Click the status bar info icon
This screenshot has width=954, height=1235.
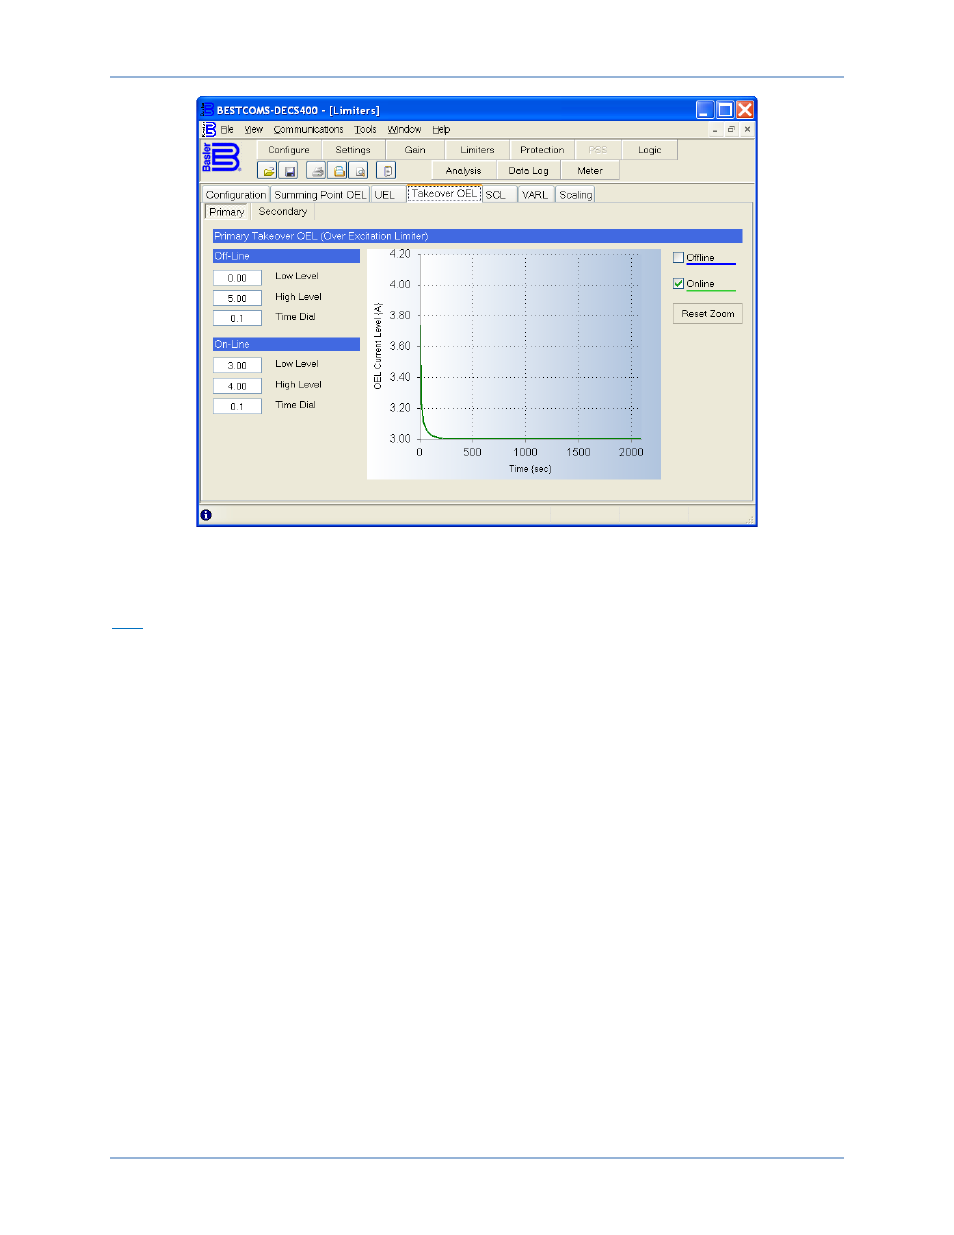point(206,515)
